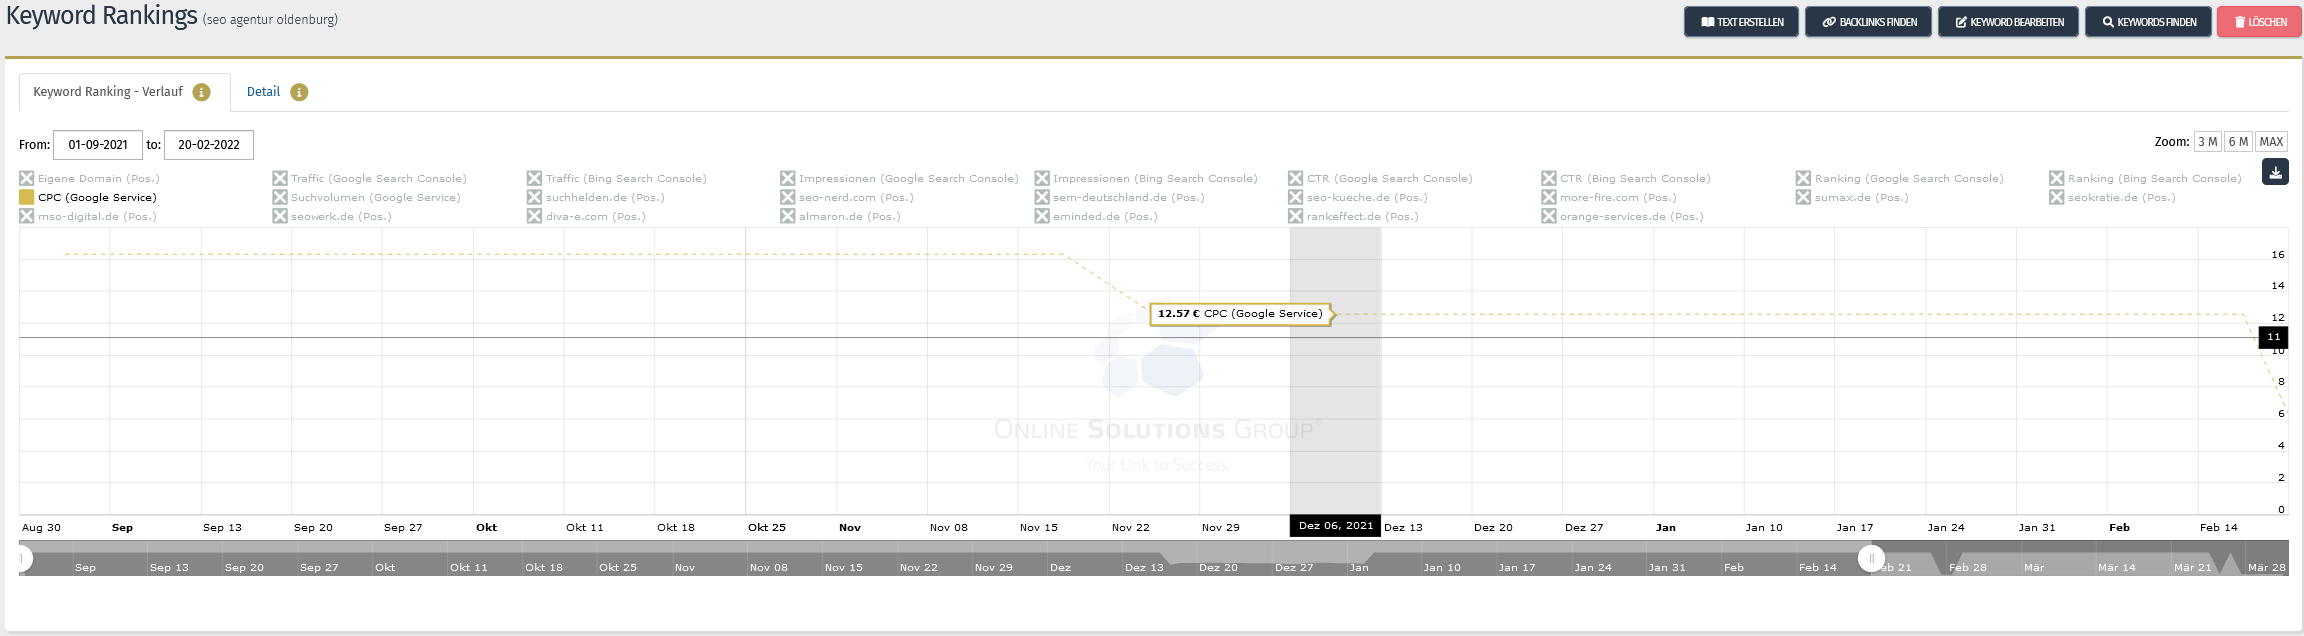2304x636 pixels.
Task: Toggle Eigene Domain (Pos.) series
Action: click(x=89, y=179)
